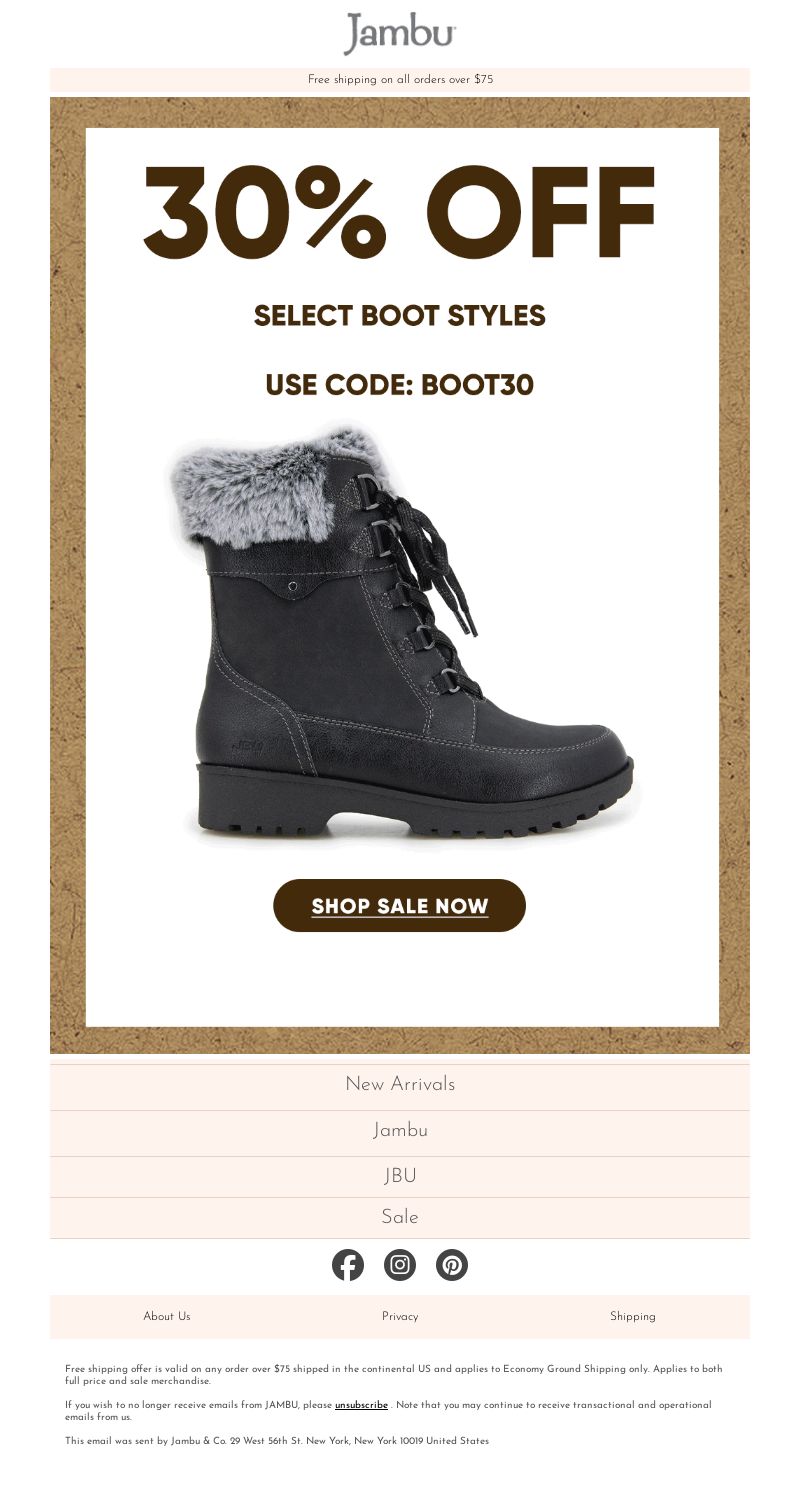Select the Sale menu link

click(400, 1218)
